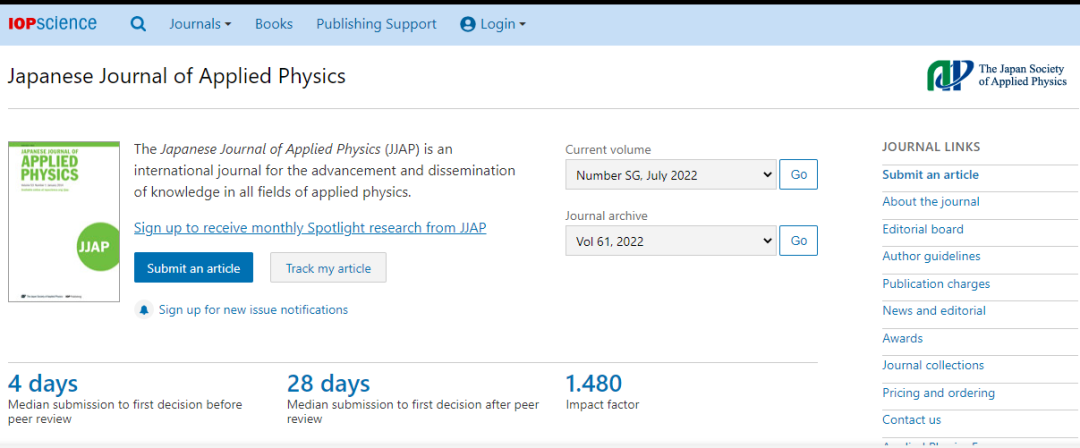Open the Publication charges link
The image size is (1080, 448).
(x=936, y=284)
